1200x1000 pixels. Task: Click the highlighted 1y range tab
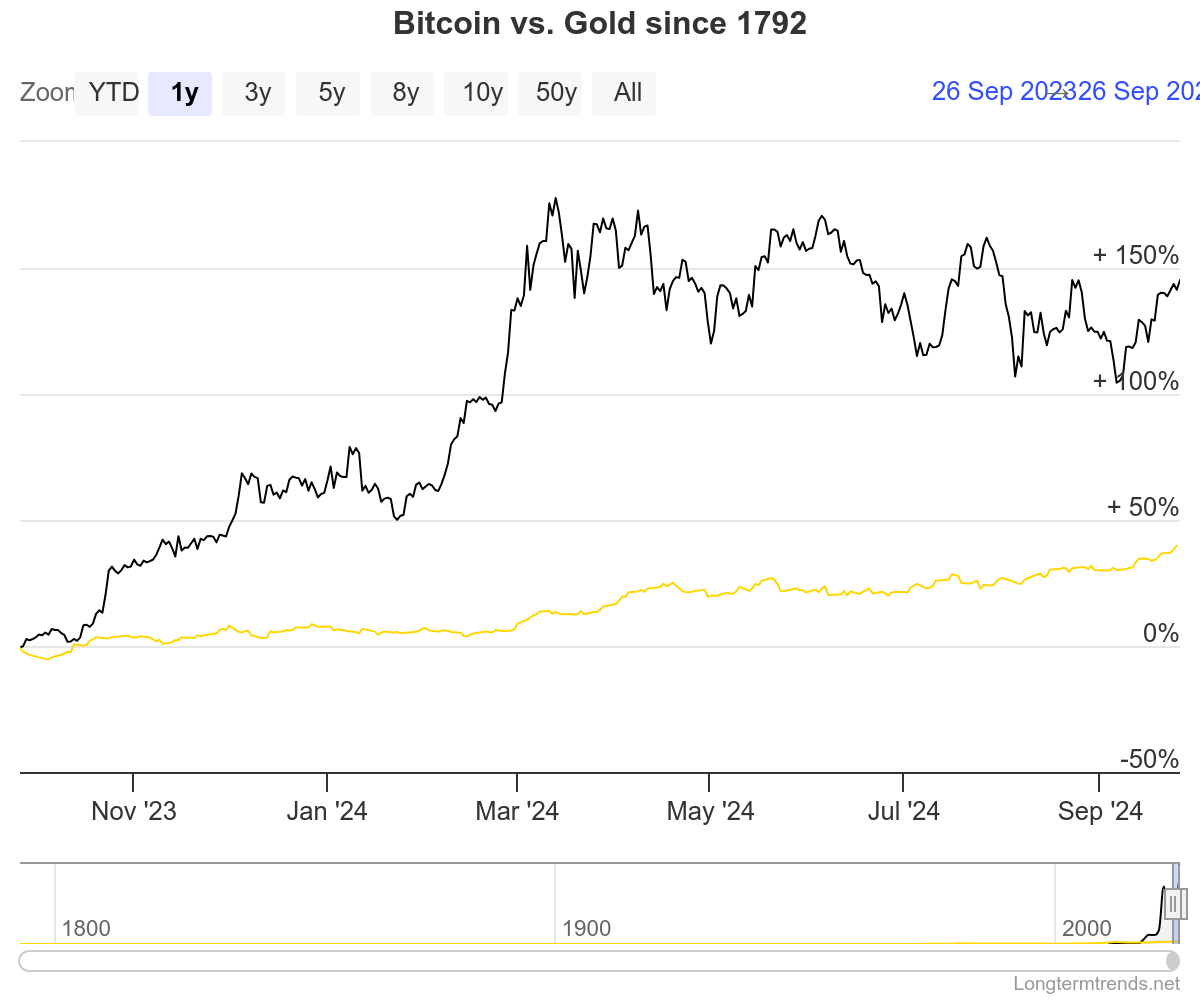[180, 92]
